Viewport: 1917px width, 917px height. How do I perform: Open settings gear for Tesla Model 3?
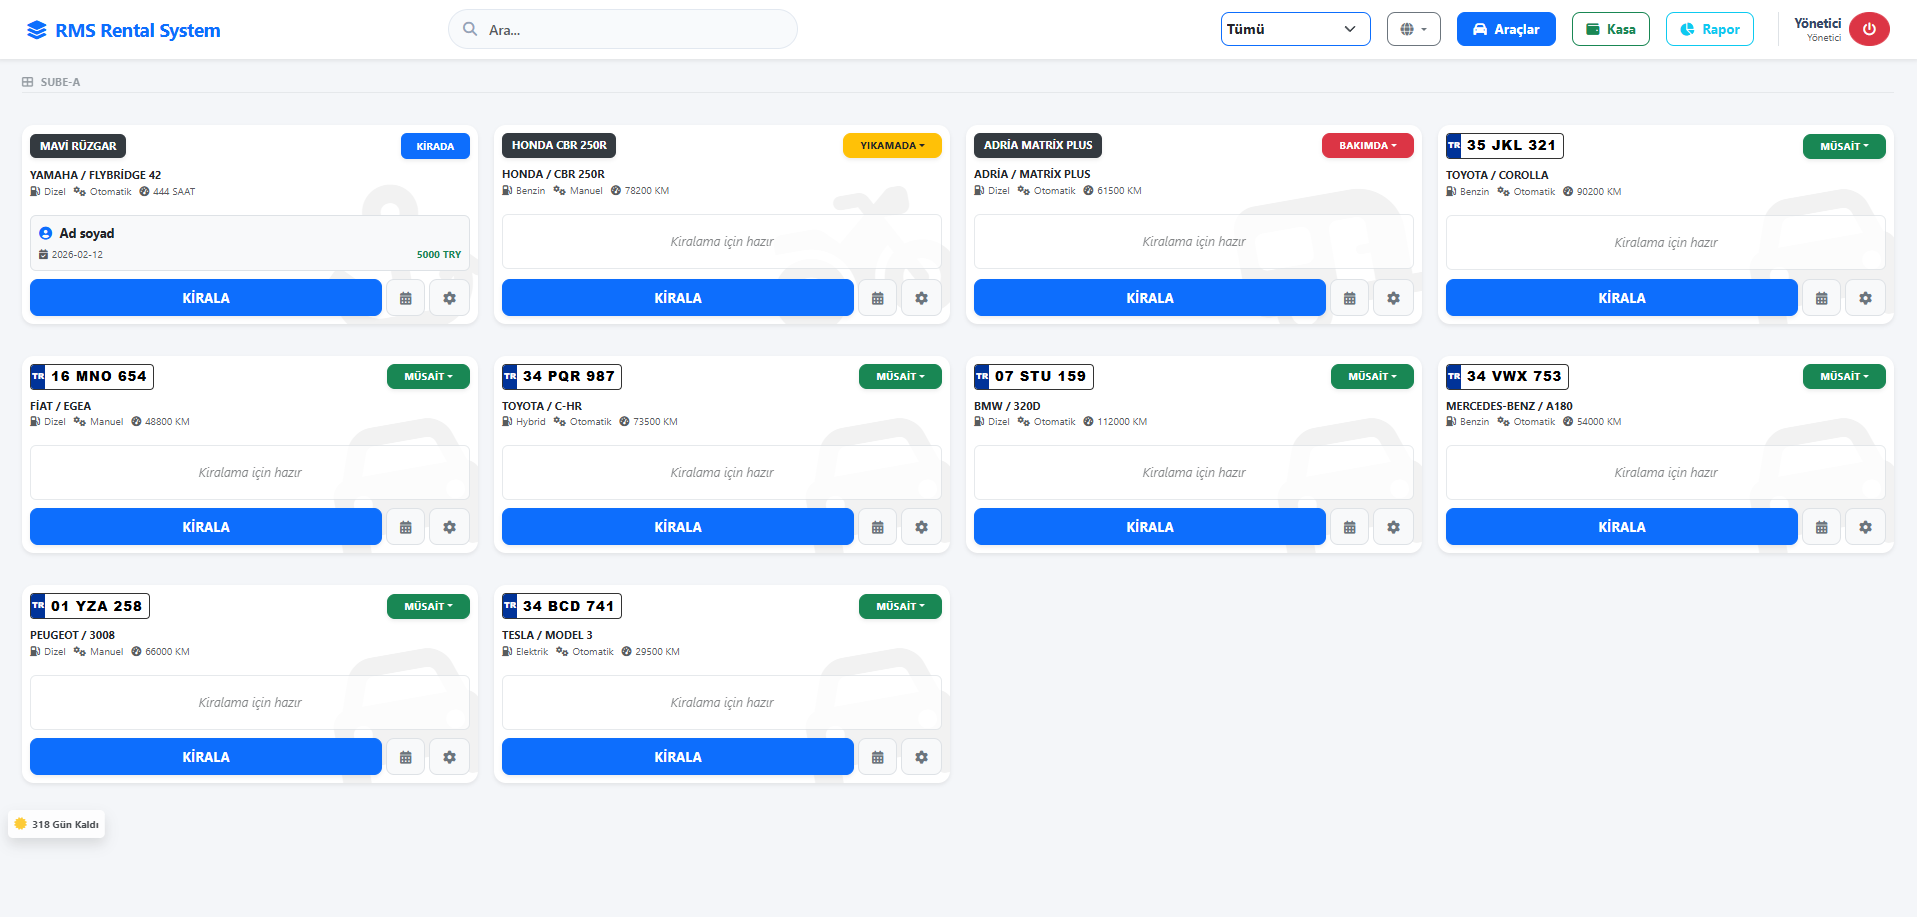point(921,757)
